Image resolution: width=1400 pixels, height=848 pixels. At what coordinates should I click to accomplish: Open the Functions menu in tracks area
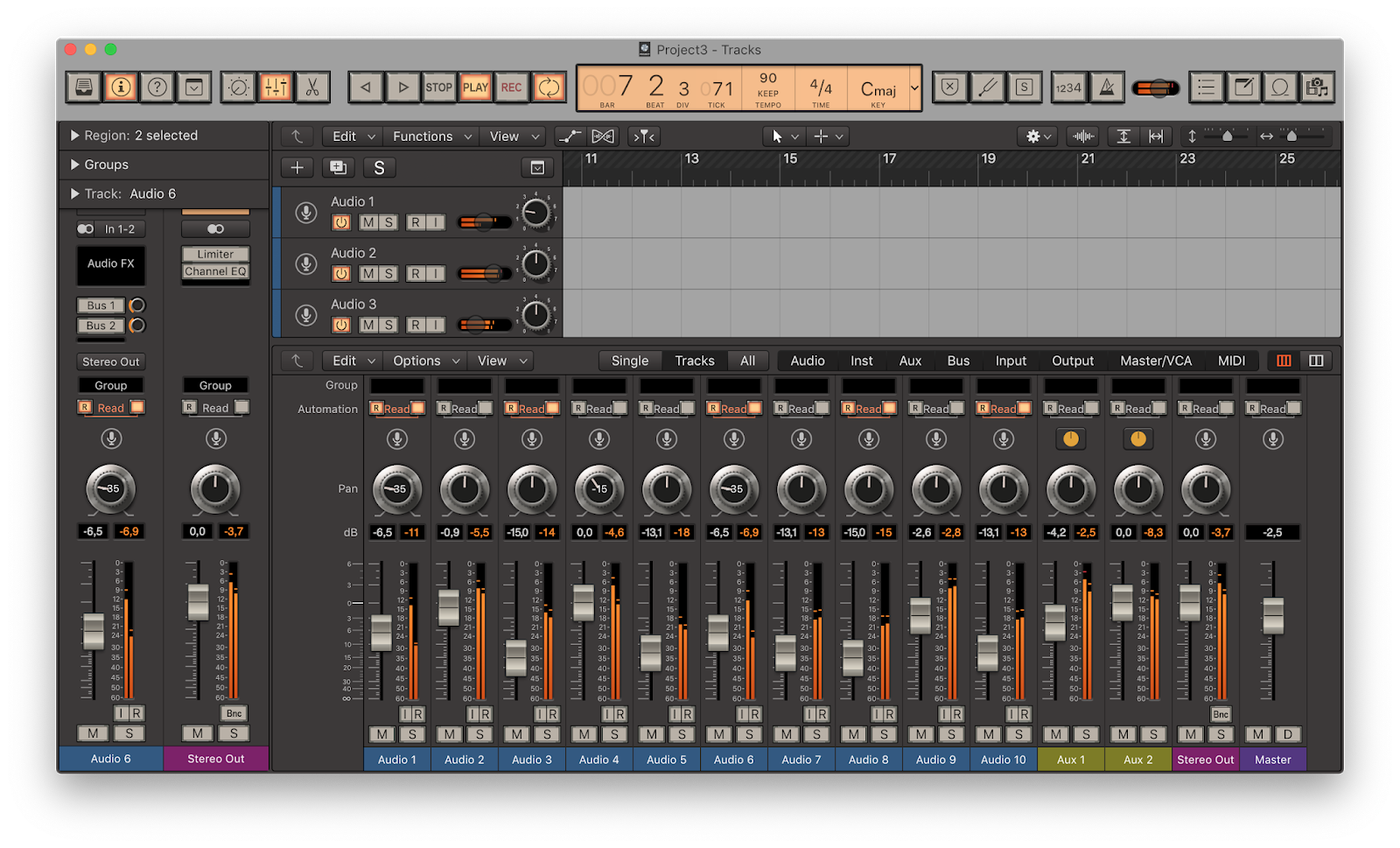click(x=431, y=136)
